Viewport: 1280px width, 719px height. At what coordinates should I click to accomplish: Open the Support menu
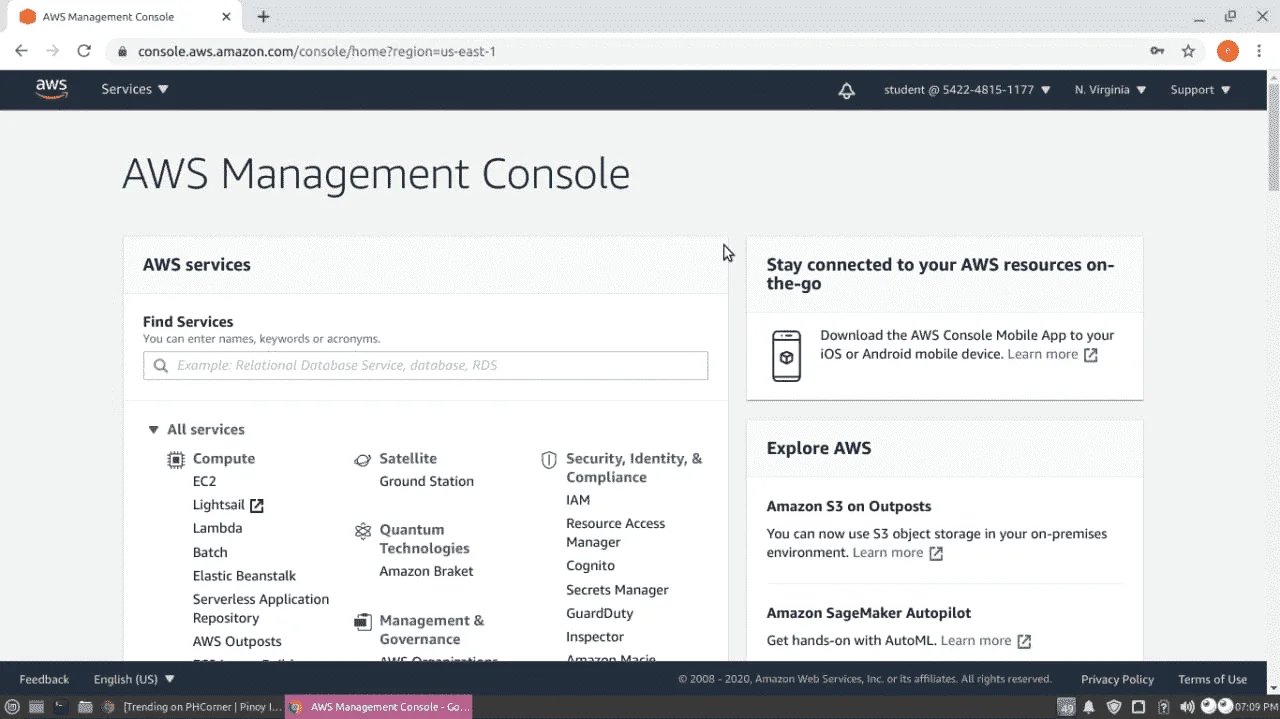point(1200,90)
